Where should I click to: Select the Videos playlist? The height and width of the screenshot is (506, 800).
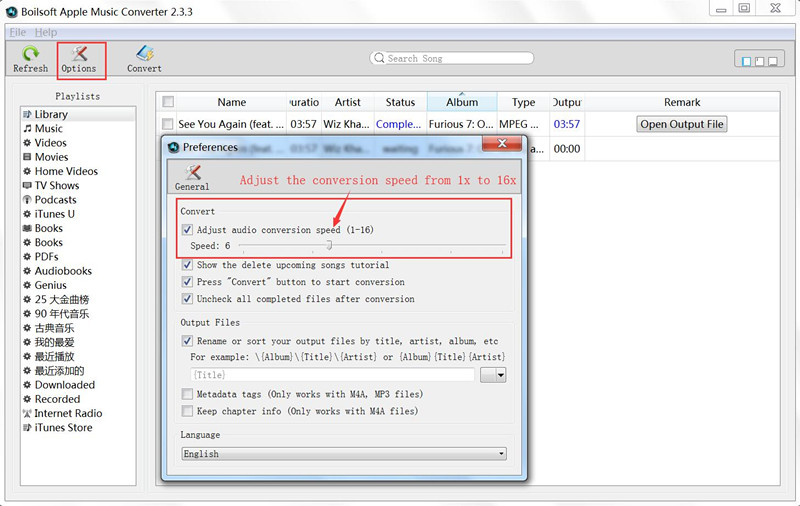point(50,143)
